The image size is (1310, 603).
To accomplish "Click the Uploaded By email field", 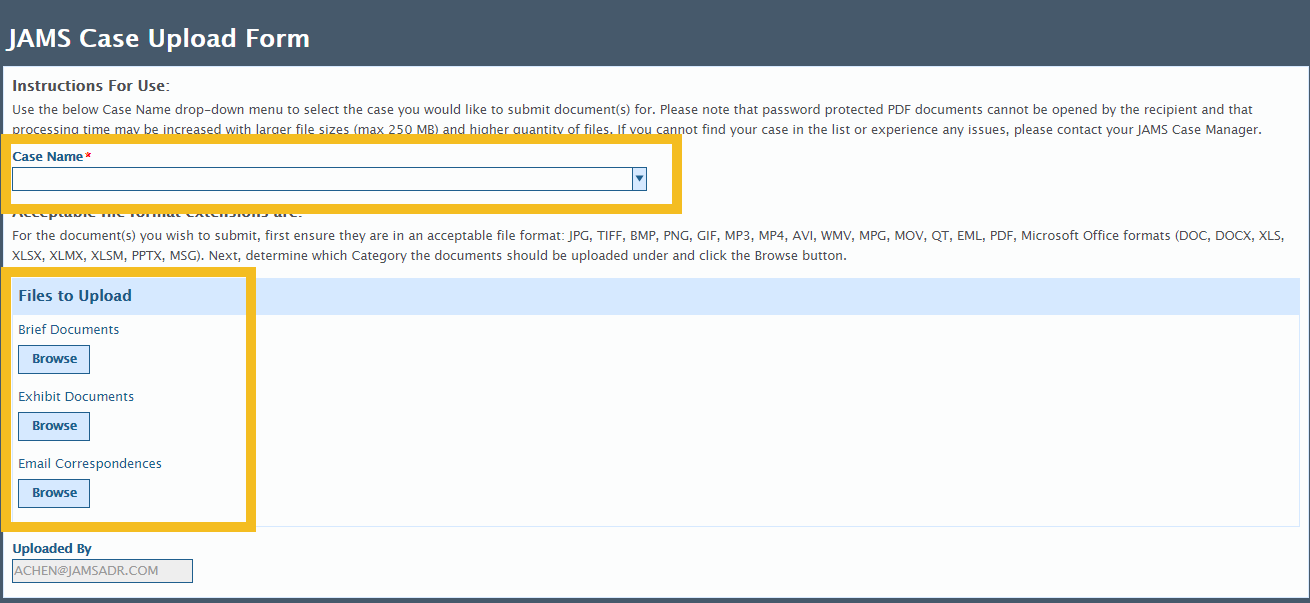I will point(102,571).
